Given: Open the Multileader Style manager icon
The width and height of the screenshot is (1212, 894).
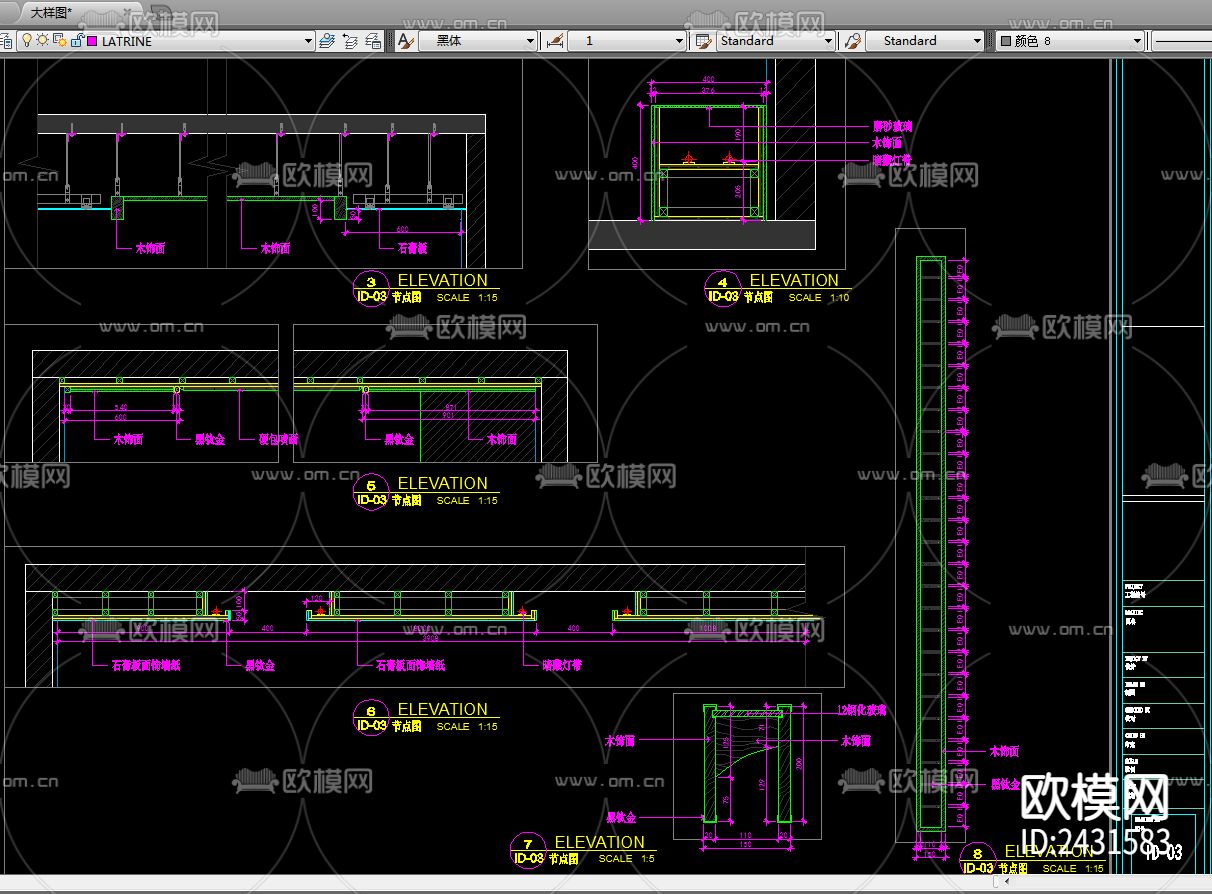Looking at the screenshot, I should tap(853, 41).
